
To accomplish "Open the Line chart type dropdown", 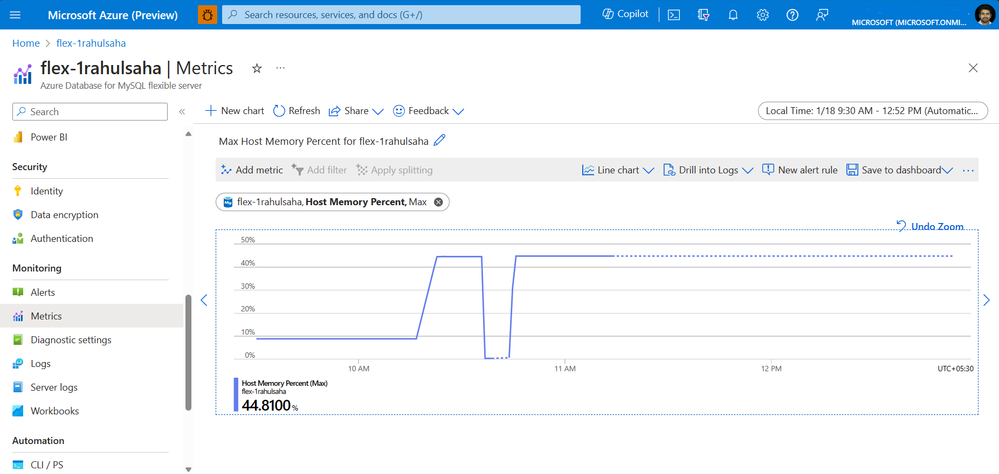I will 618,170.
